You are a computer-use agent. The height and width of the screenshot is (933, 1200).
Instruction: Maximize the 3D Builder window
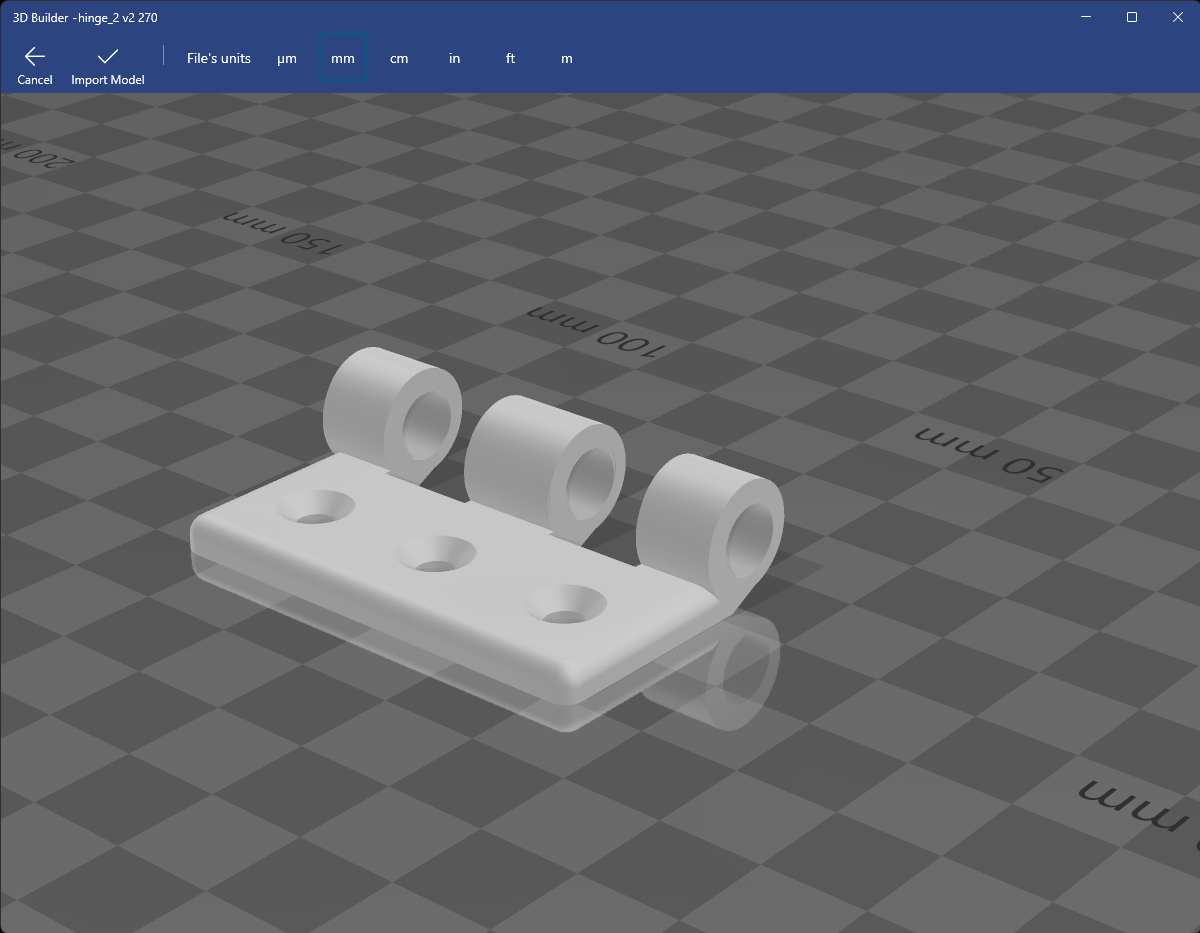1132,17
